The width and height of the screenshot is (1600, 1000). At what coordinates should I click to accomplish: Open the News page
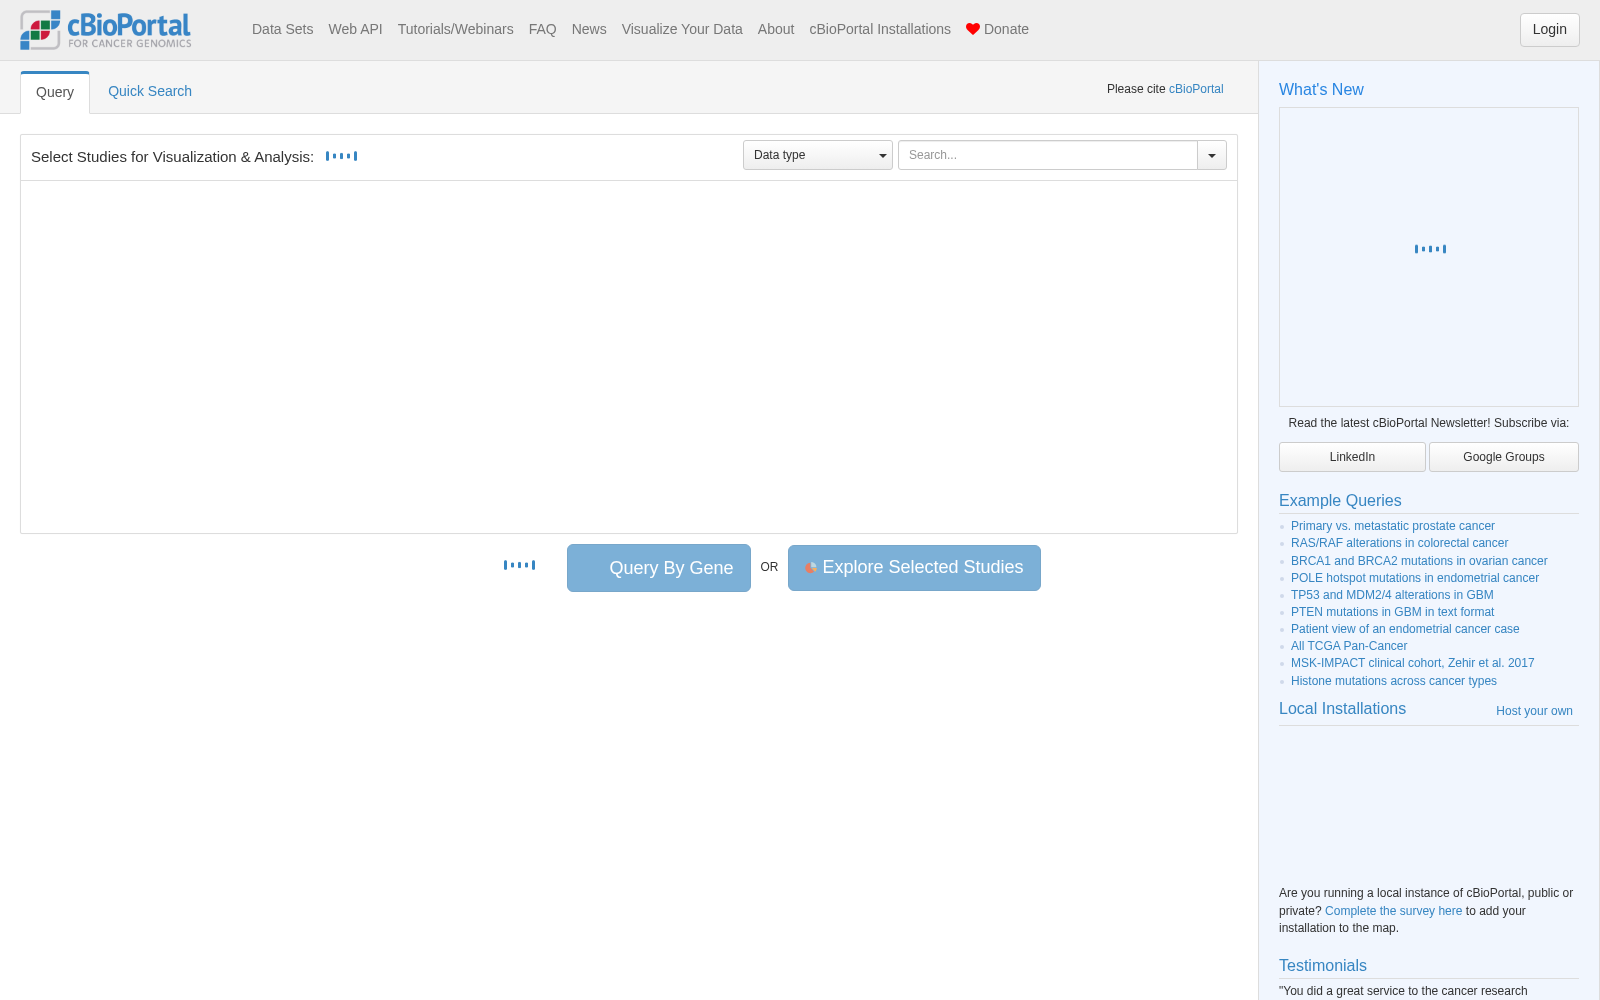point(589,29)
